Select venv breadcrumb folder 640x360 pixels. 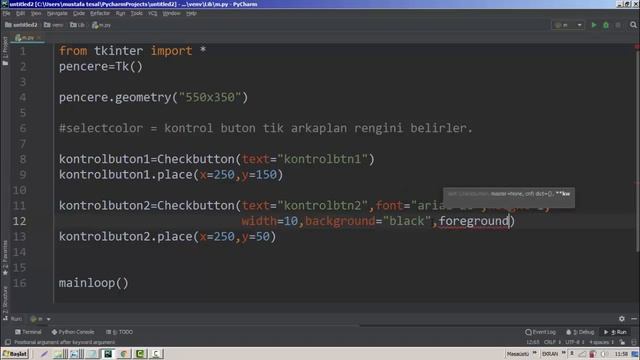pos(53,25)
